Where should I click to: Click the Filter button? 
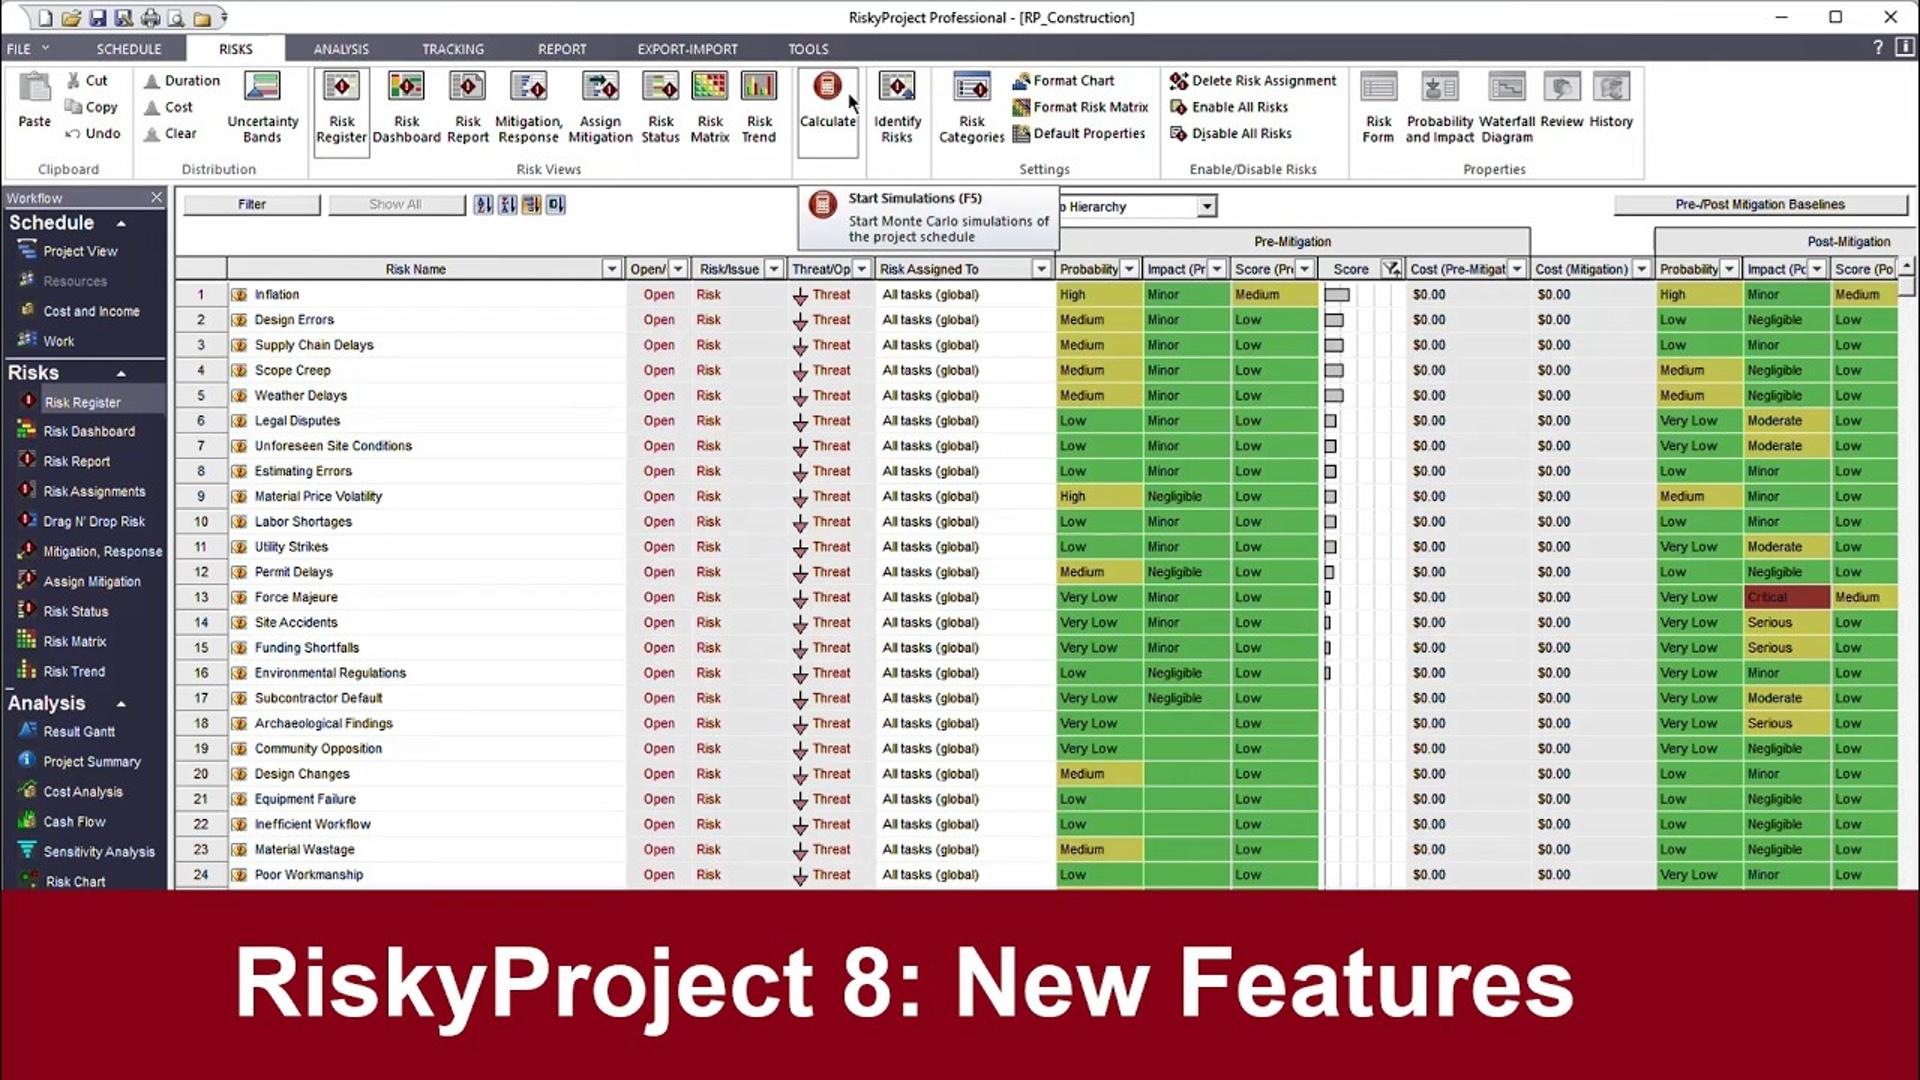252,204
